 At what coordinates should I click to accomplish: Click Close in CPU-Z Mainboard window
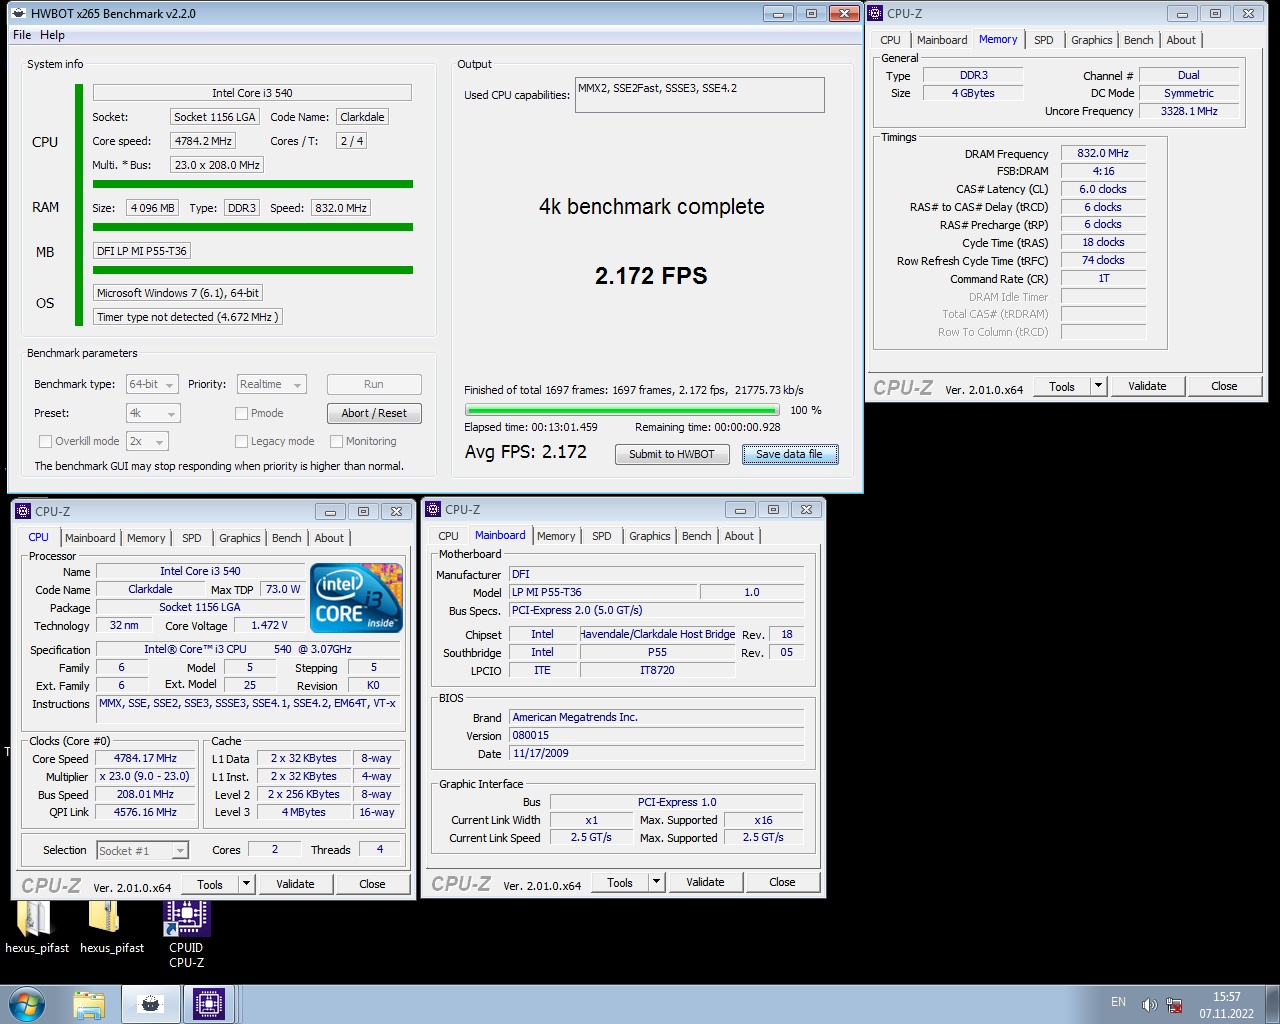(x=782, y=882)
